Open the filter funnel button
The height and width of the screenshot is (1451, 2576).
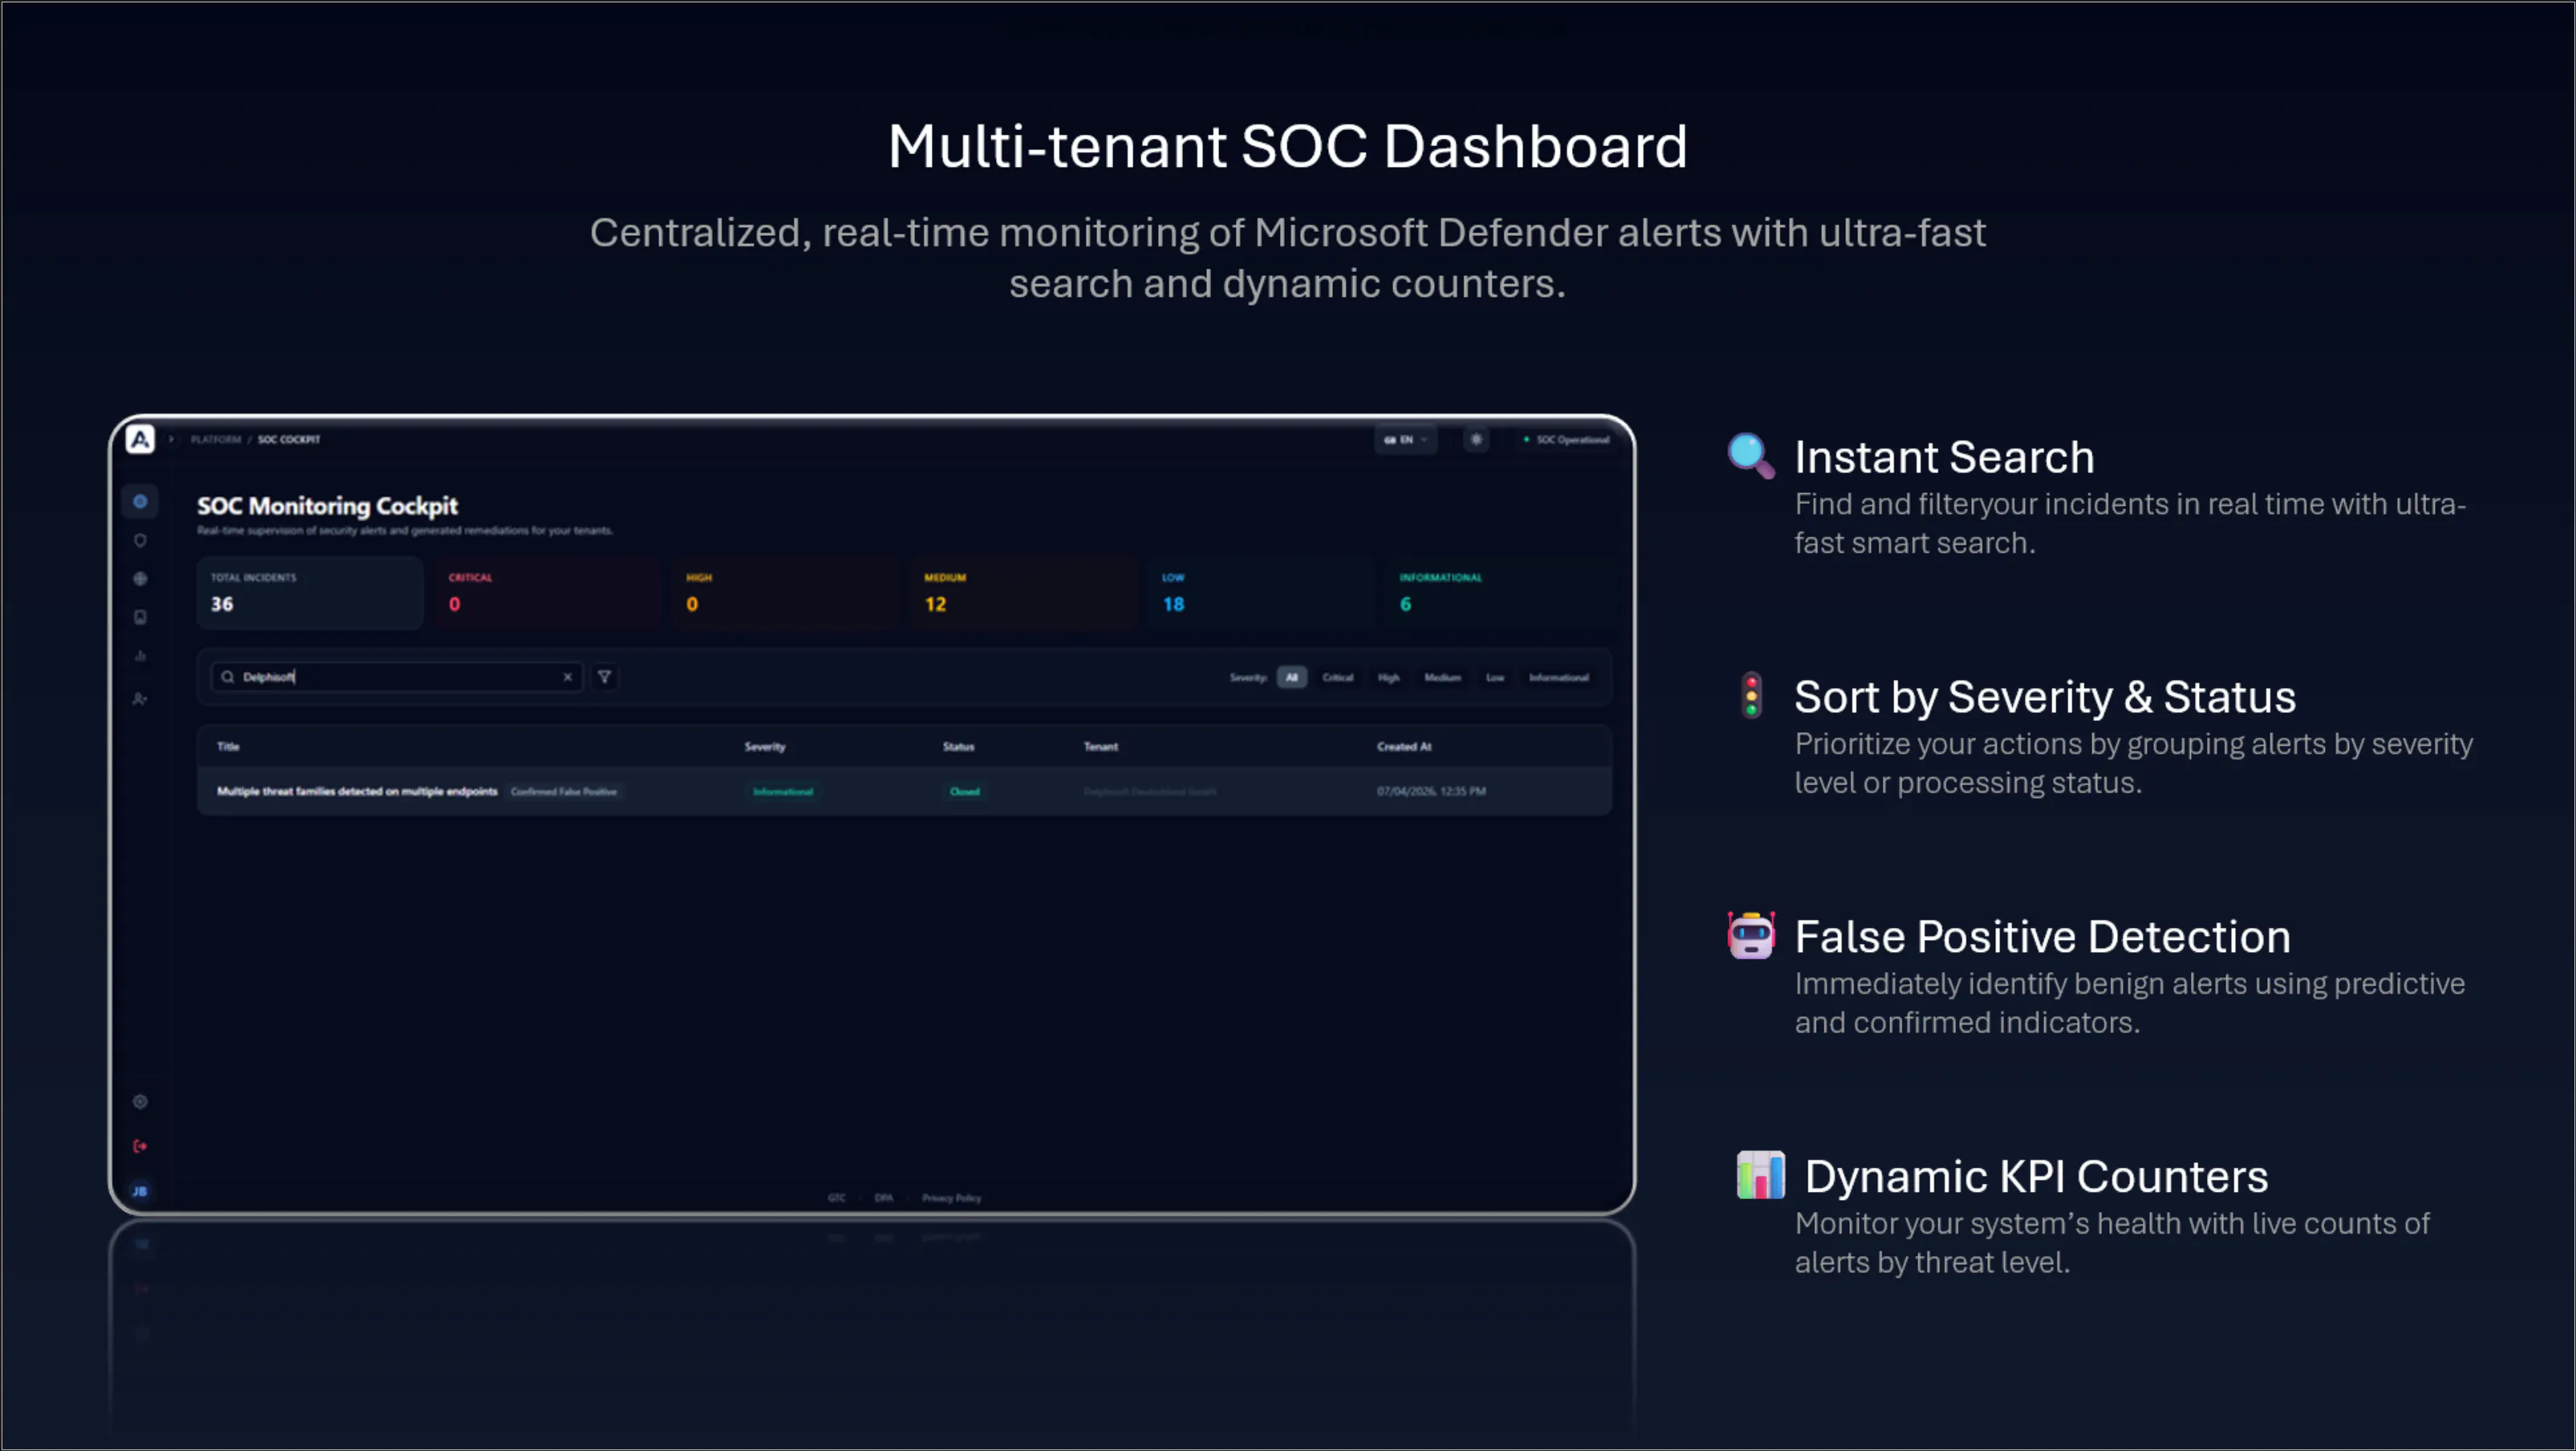click(604, 677)
